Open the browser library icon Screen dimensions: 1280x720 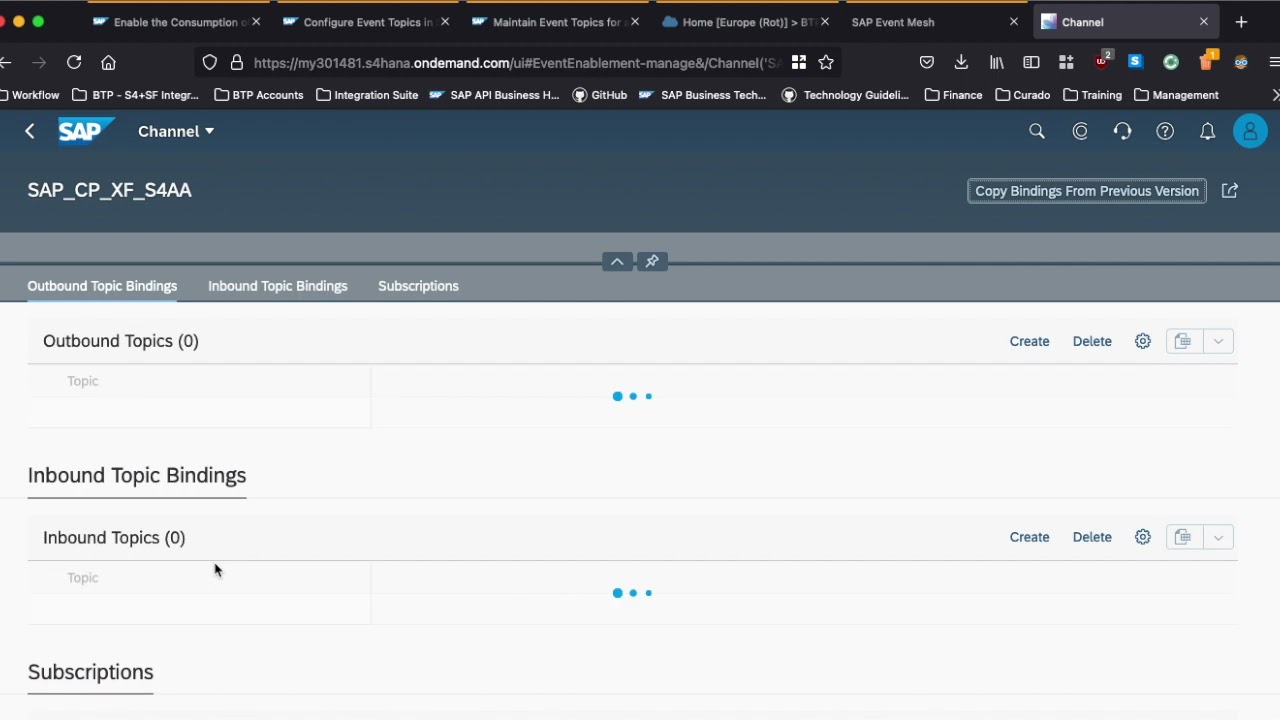(x=997, y=62)
